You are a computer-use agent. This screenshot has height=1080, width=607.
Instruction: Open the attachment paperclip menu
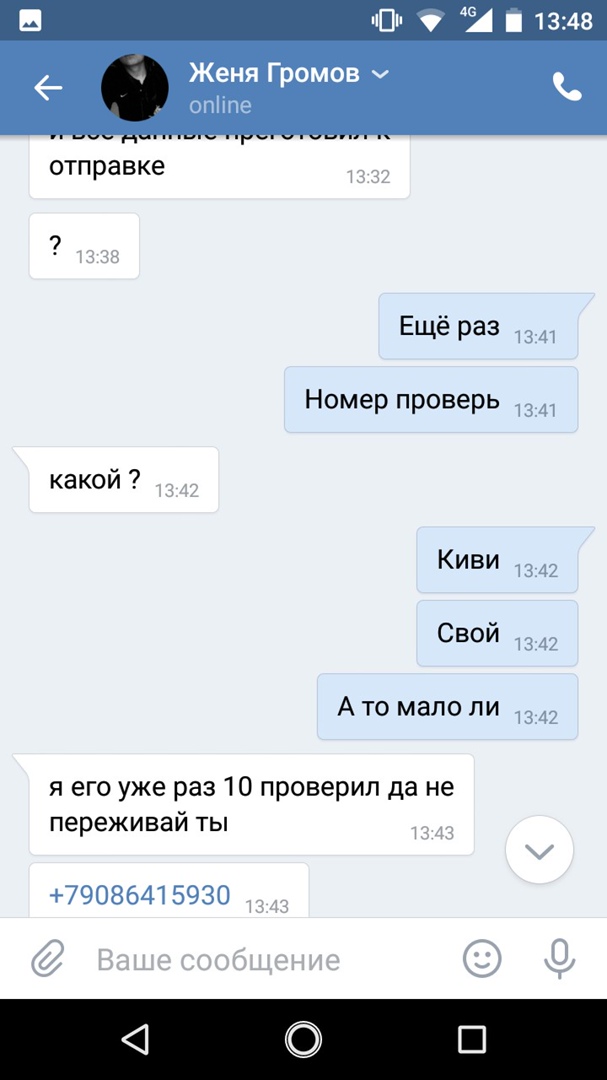[x=48, y=959]
